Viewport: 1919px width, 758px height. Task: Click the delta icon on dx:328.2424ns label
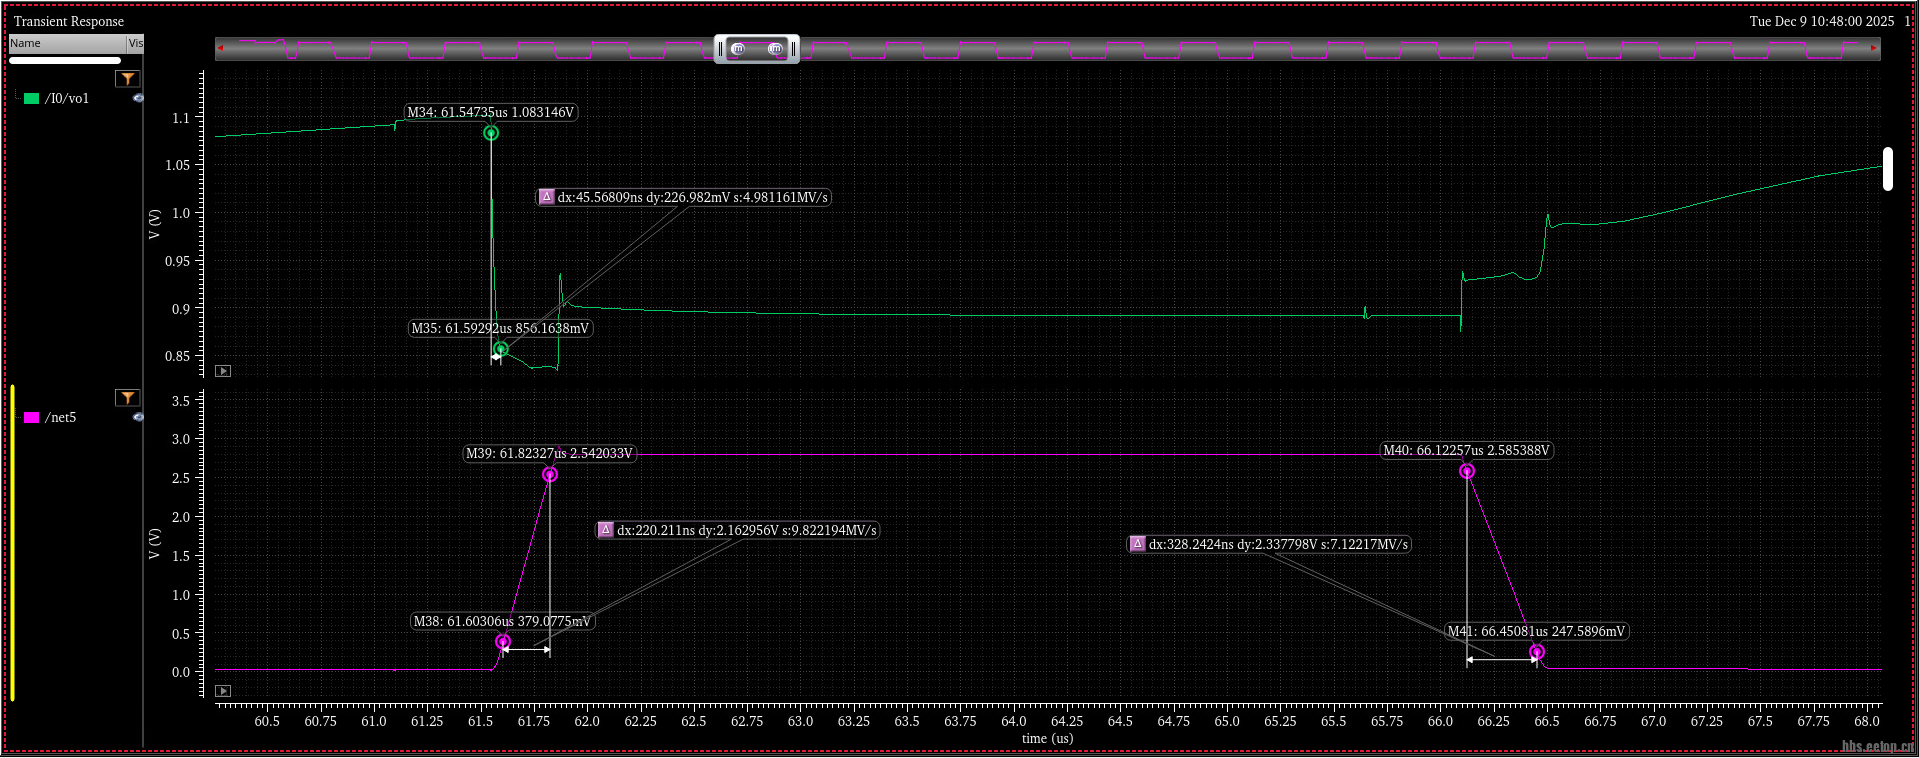click(x=1138, y=544)
